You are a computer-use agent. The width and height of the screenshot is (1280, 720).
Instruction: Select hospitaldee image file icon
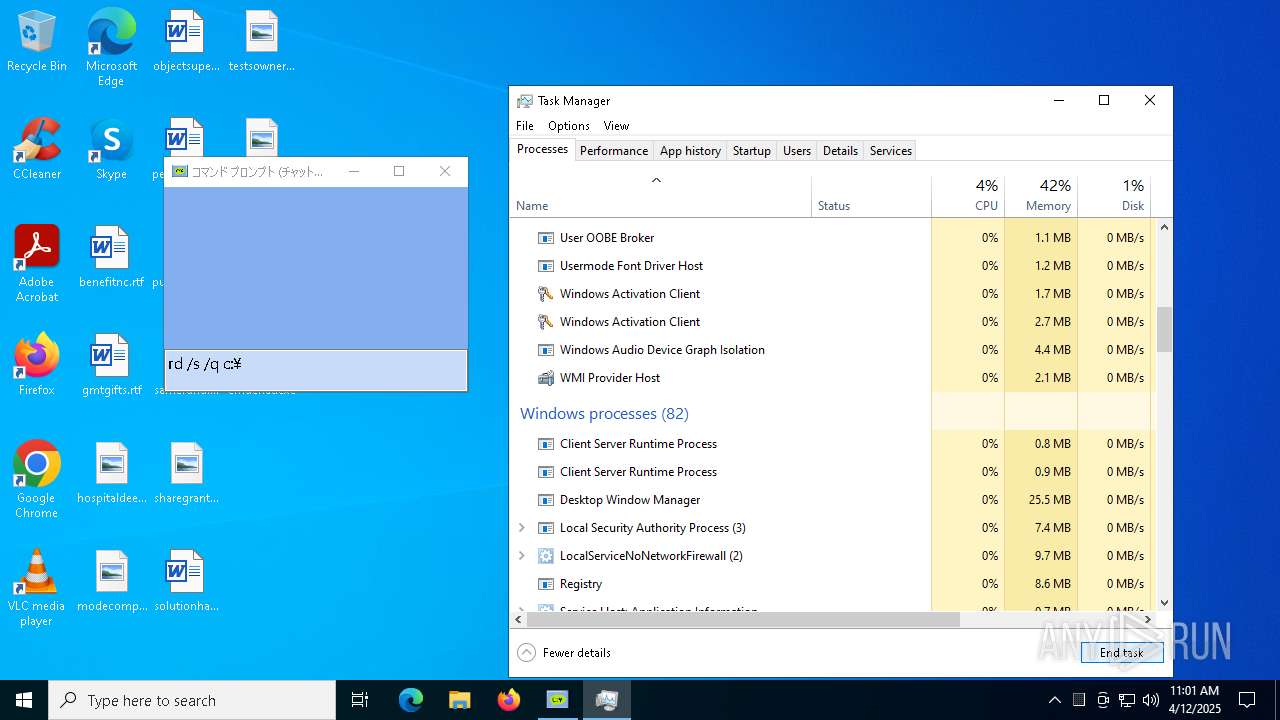[x=112, y=474]
